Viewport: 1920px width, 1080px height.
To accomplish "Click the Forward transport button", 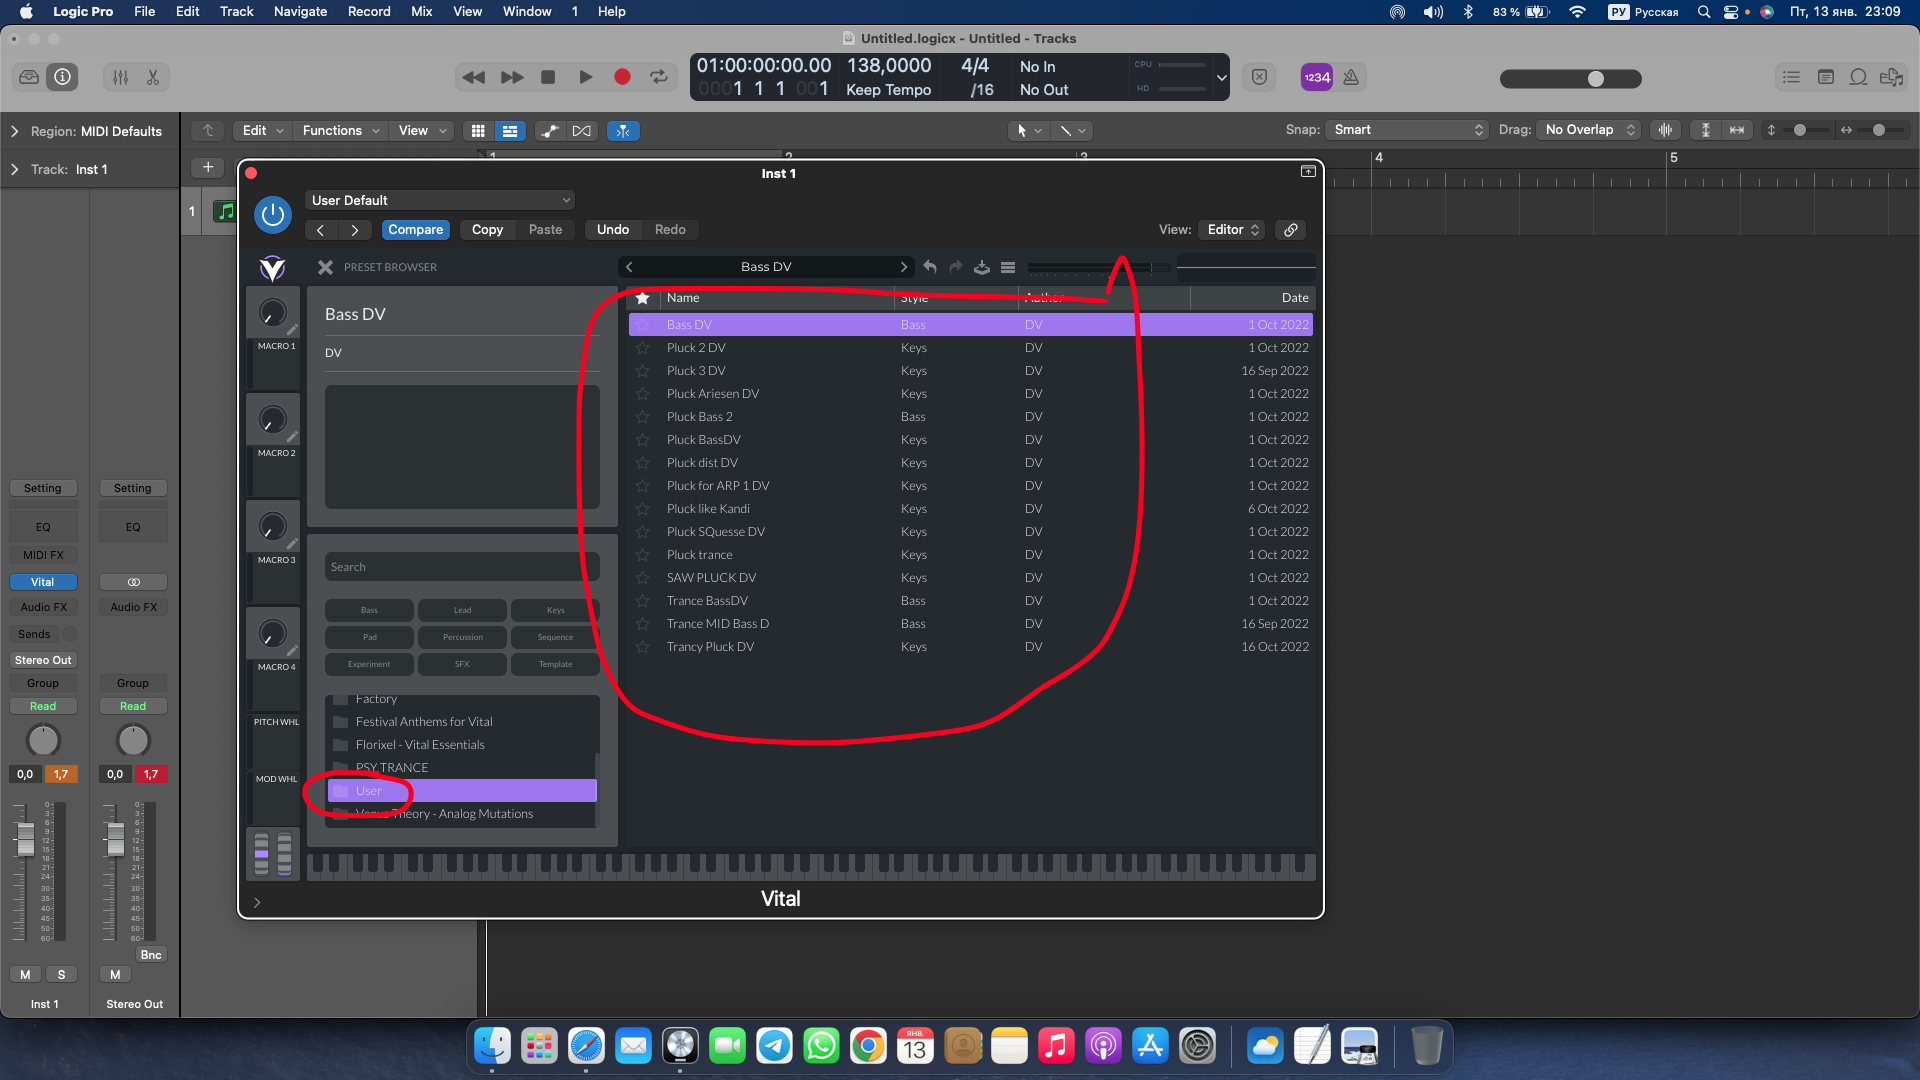I will tap(511, 77).
